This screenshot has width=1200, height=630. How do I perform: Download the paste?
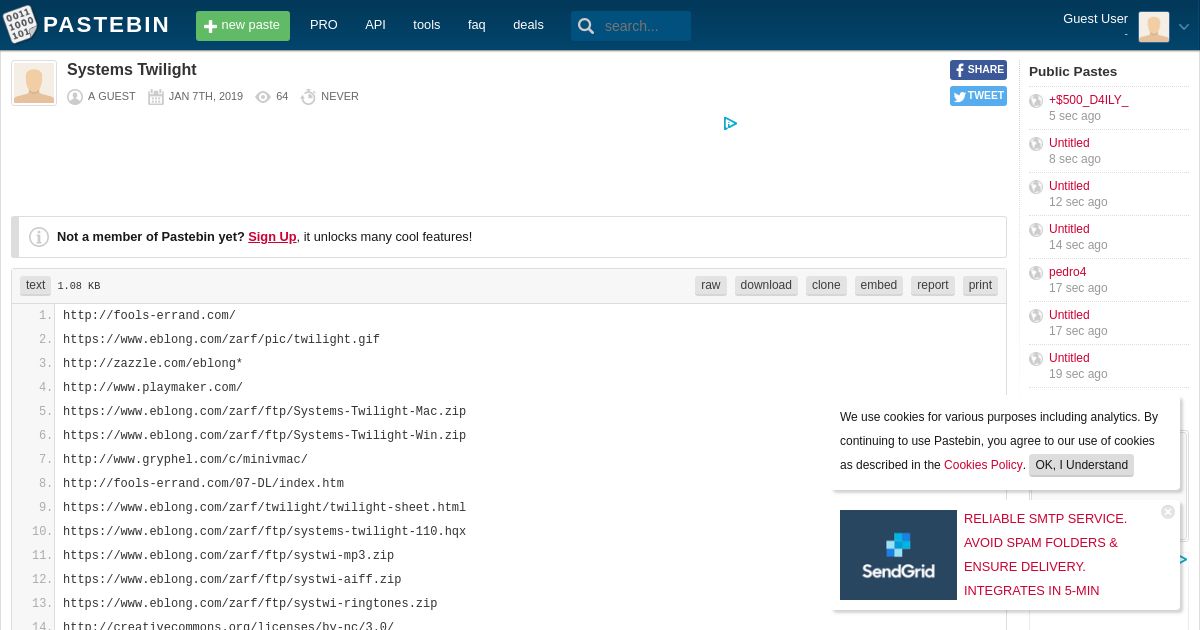(x=766, y=285)
